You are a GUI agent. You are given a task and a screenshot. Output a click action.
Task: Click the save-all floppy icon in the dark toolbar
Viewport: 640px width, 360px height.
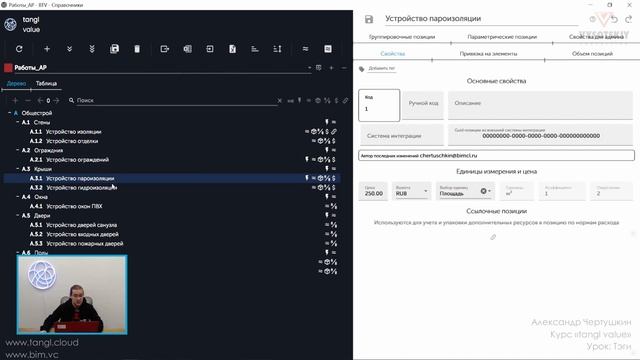pyautogui.click(x=115, y=49)
